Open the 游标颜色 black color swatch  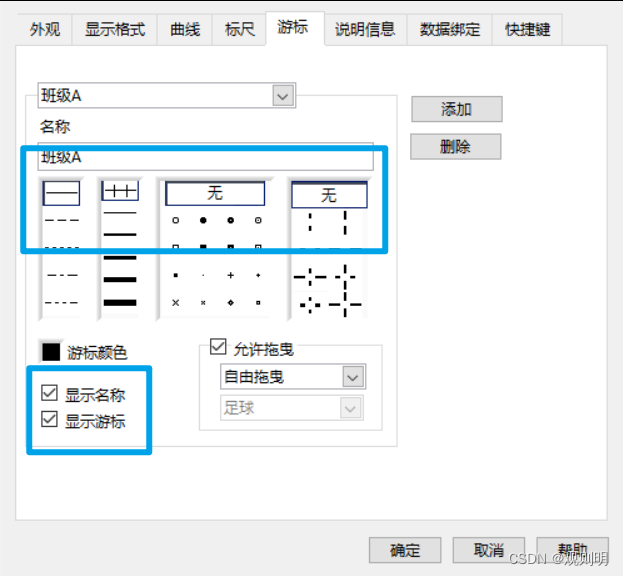[51, 352]
